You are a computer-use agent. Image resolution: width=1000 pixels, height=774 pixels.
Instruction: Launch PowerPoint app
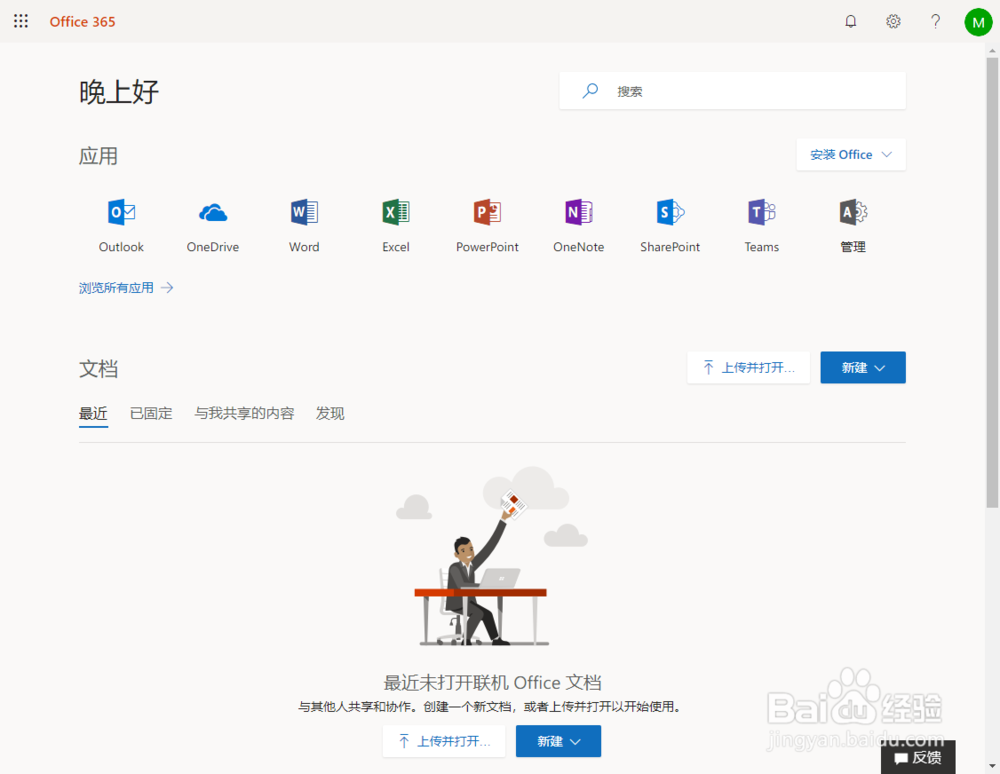[487, 226]
